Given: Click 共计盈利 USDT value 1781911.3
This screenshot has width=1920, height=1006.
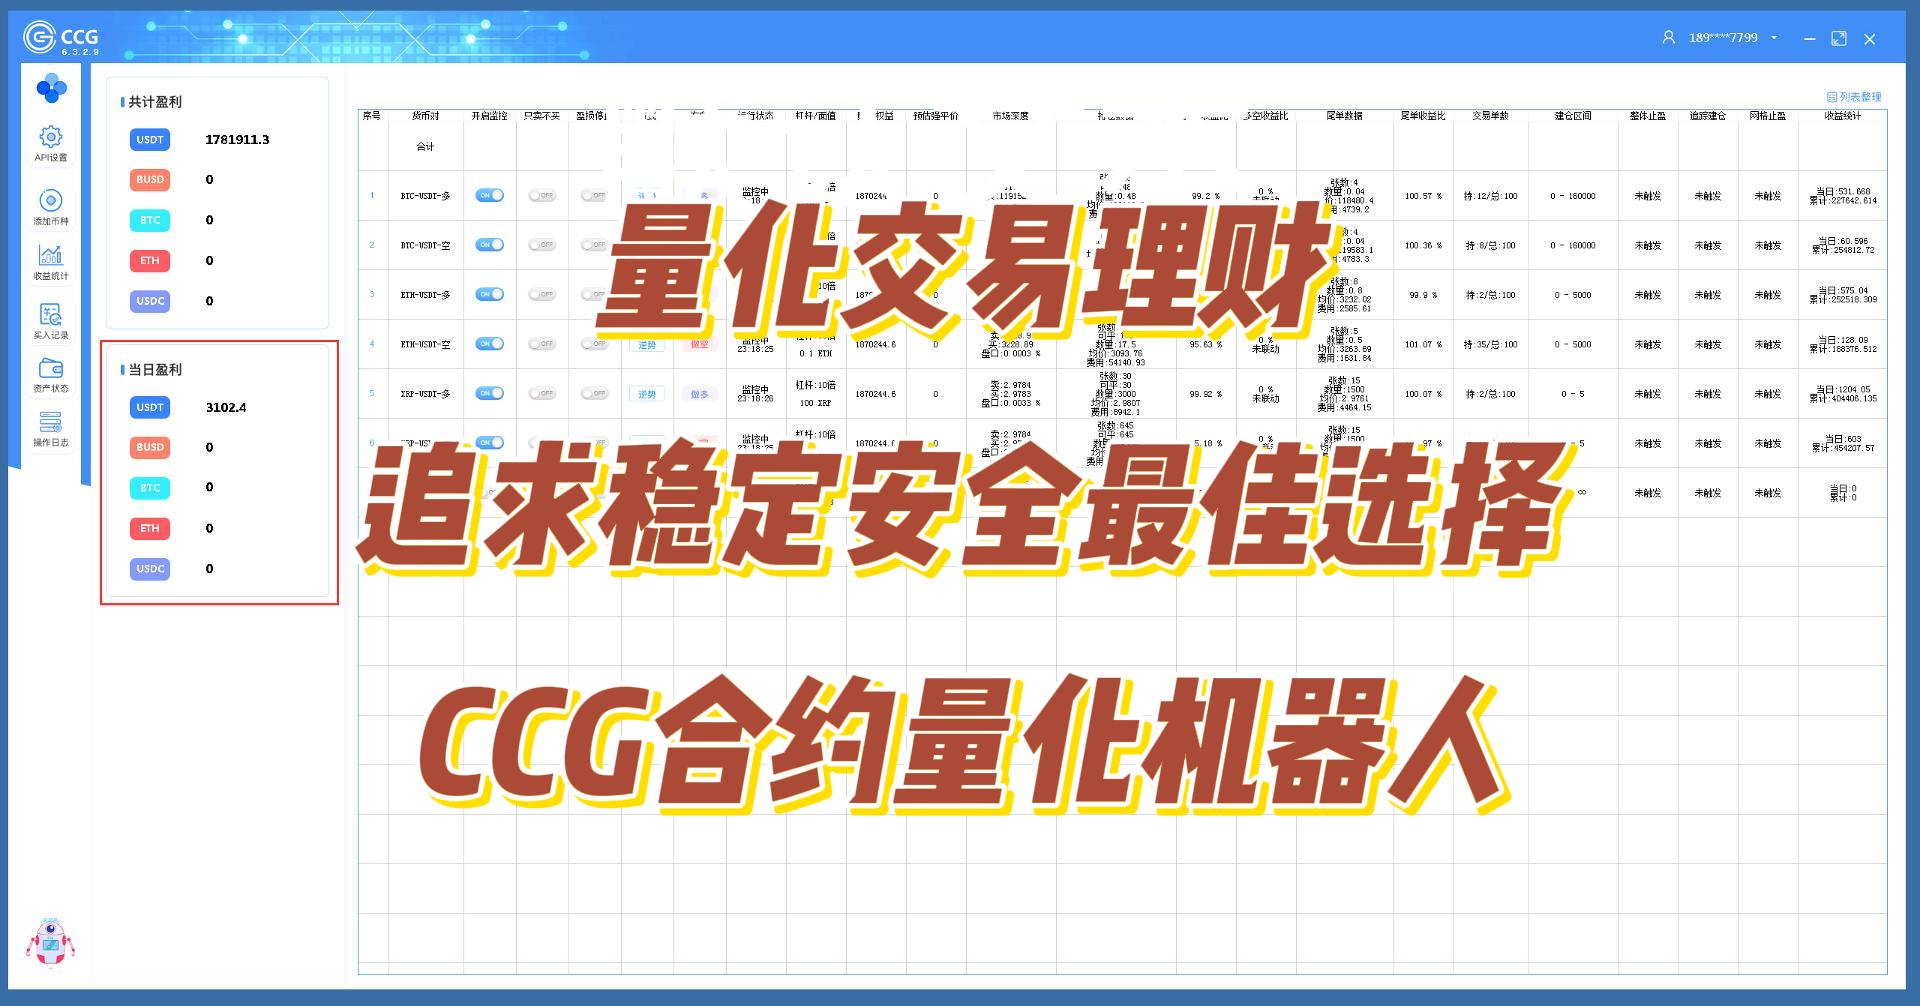Looking at the screenshot, I should tap(237, 140).
